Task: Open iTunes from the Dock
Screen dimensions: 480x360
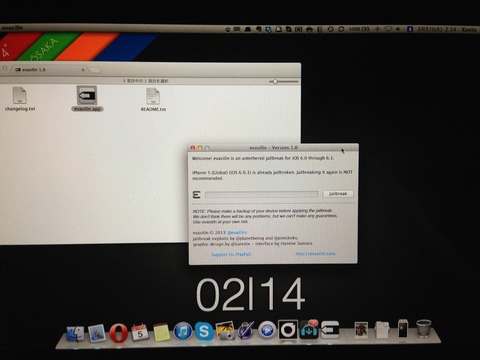Action: point(183,331)
